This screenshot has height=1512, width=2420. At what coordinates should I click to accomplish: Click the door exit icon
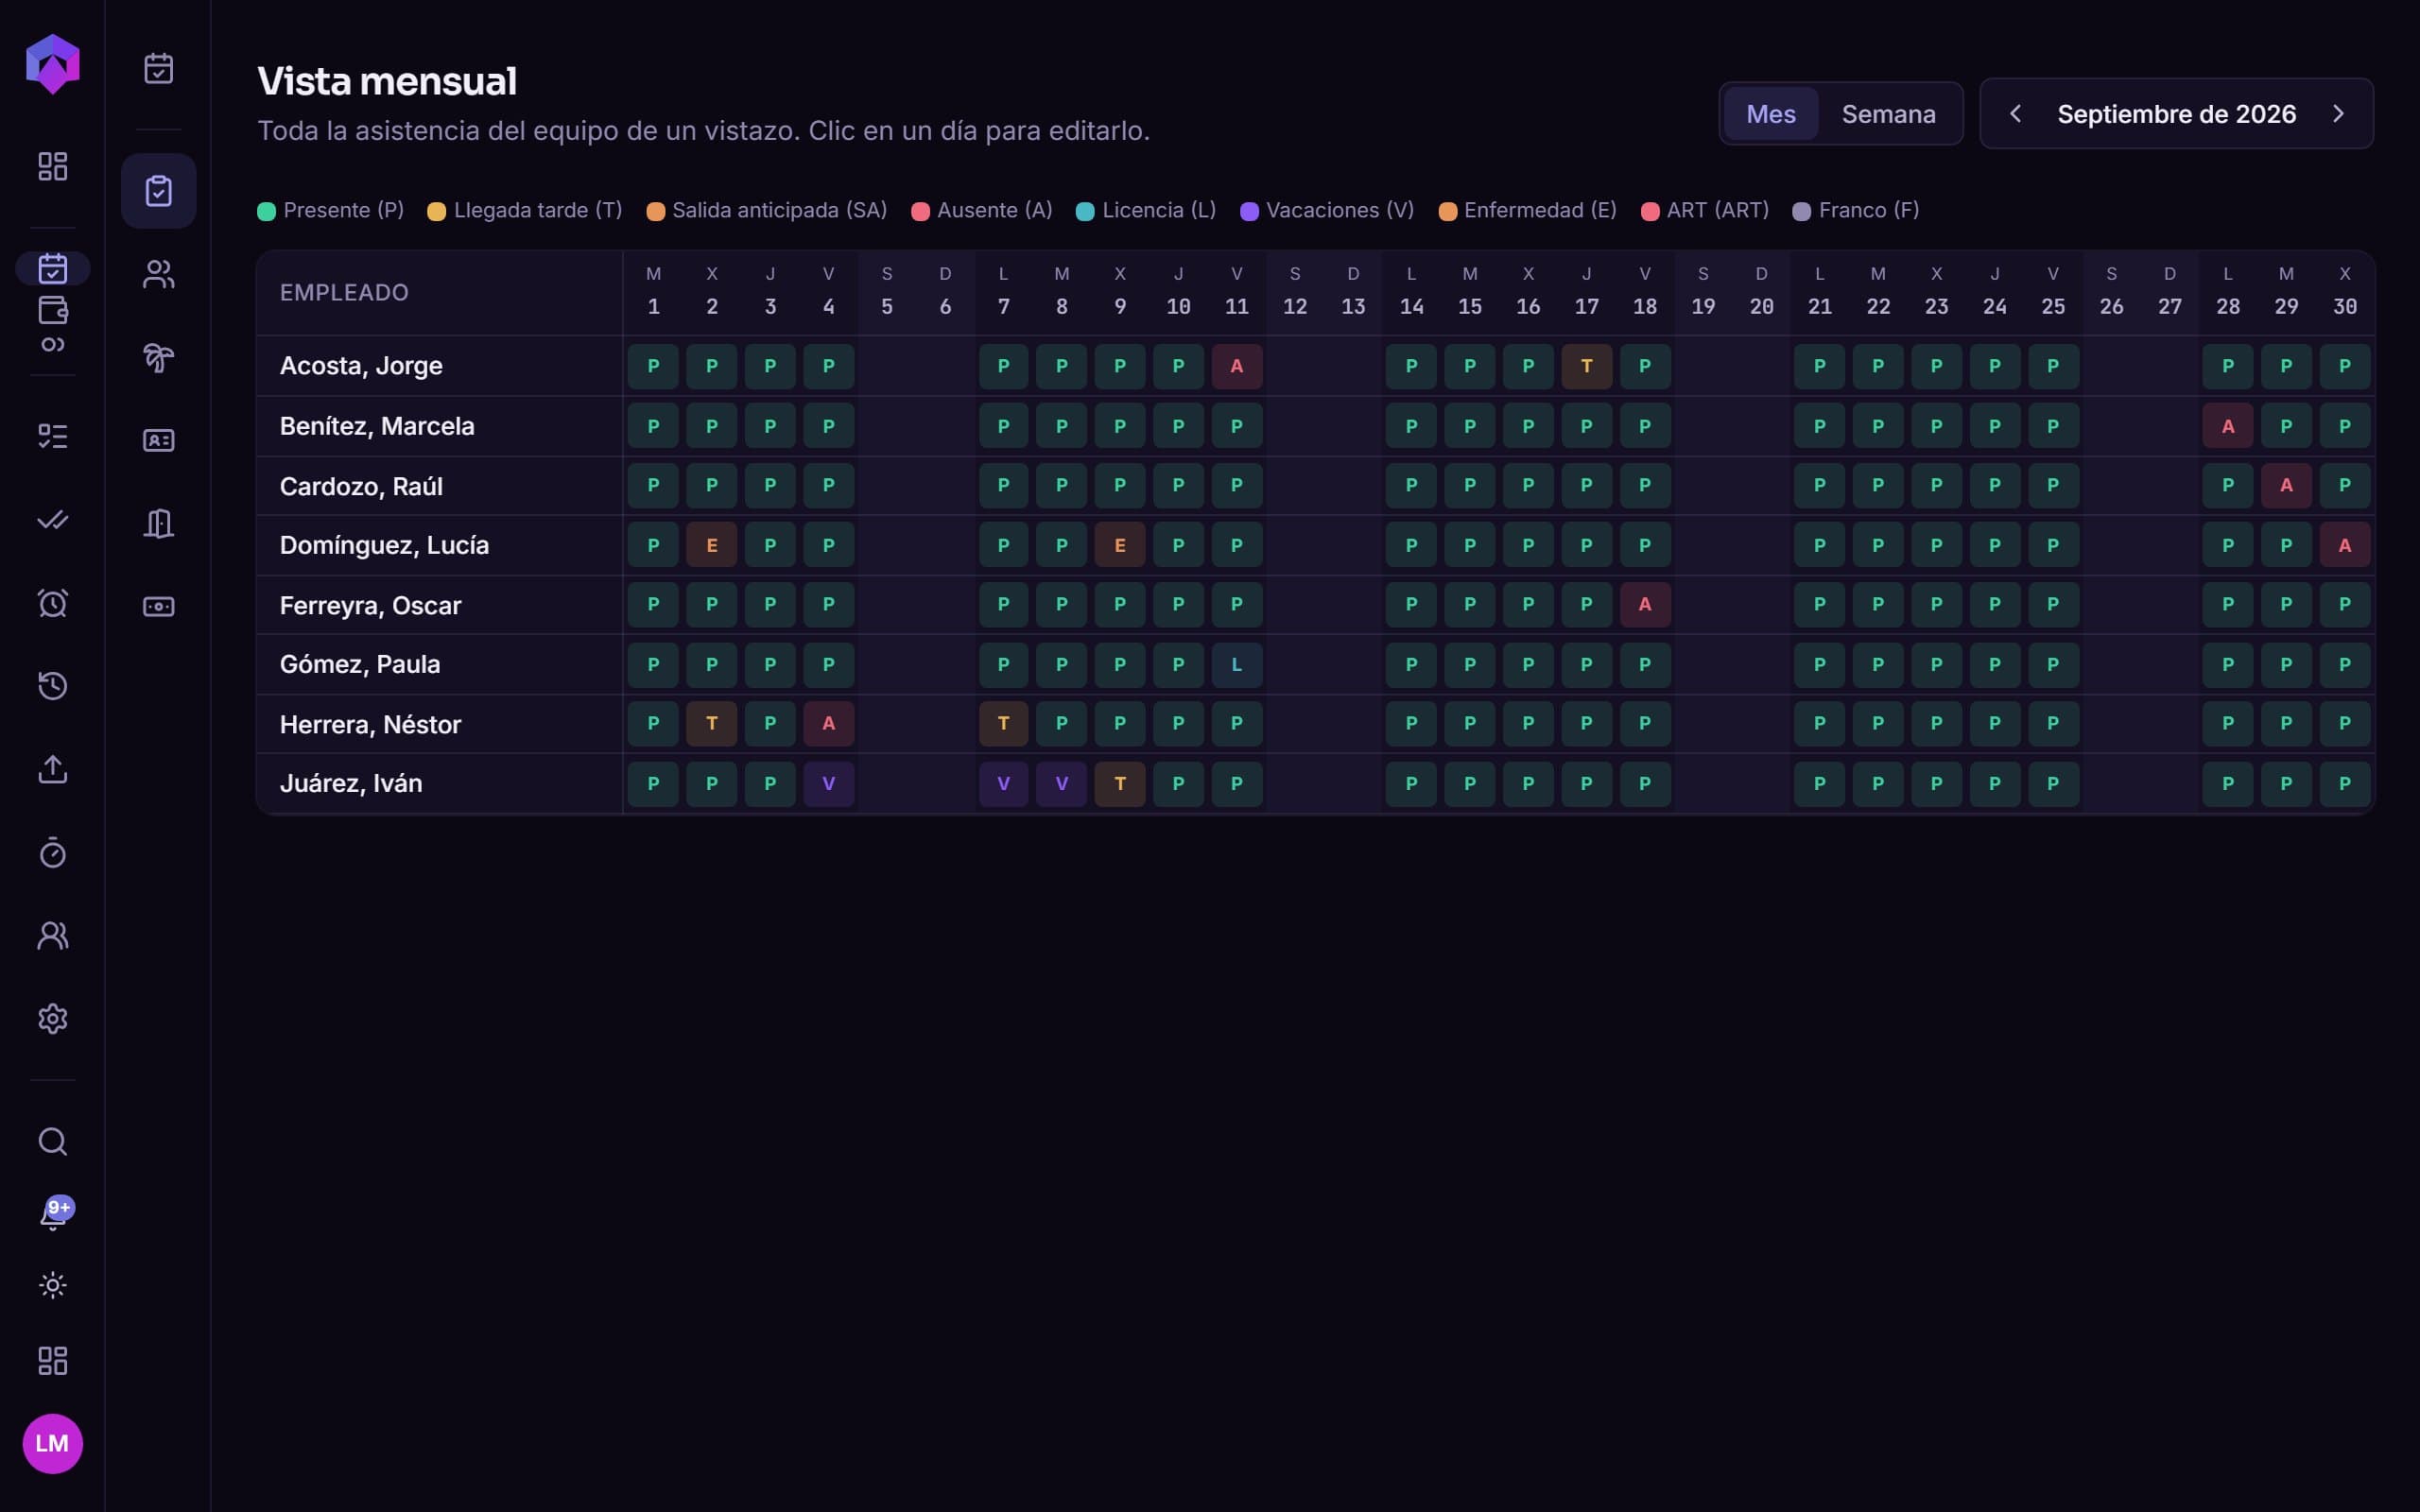tap(159, 523)
